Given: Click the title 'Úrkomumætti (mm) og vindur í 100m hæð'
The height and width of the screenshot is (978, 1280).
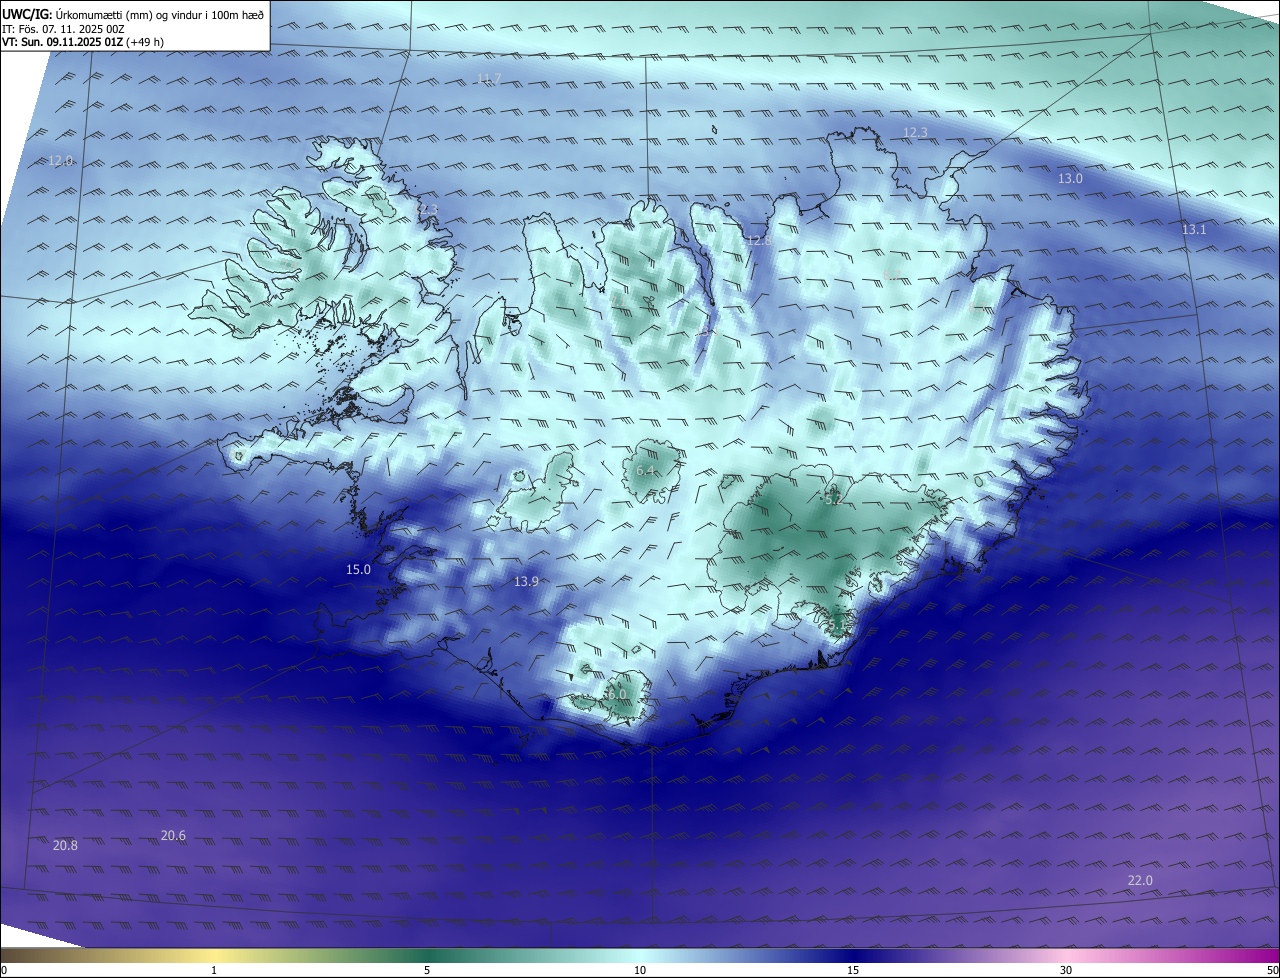Looking at the screenshot, I should pyautogui.click(x=160, y=15).
